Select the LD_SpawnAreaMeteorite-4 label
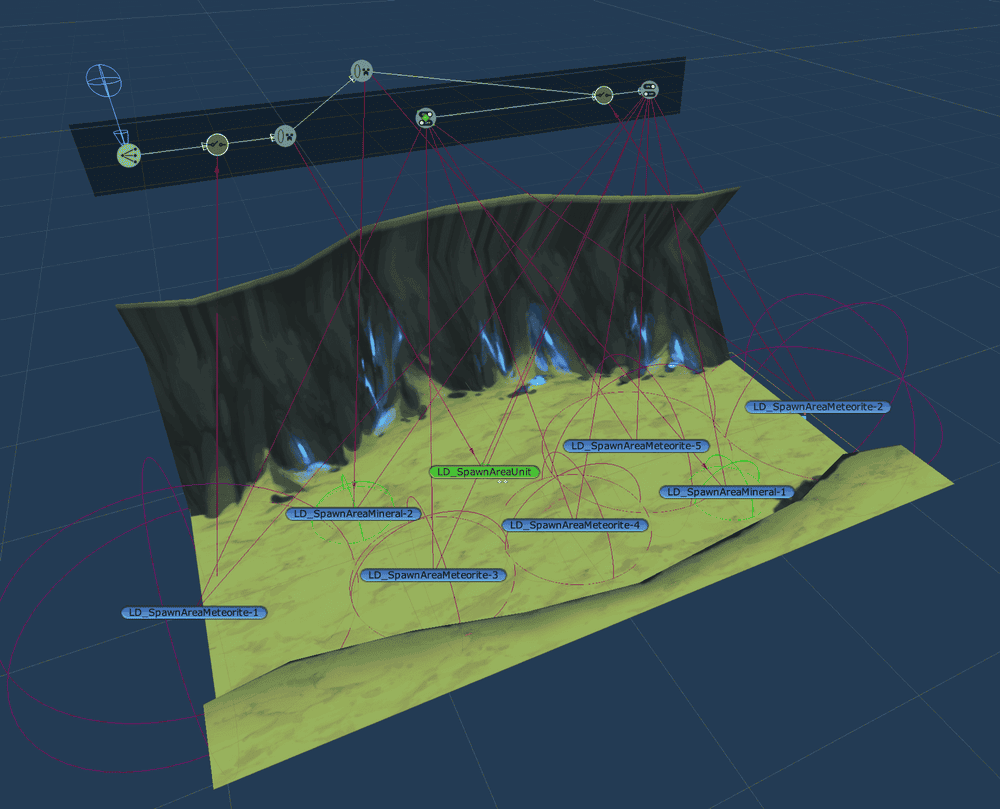1000x809 pixels. 575,525
